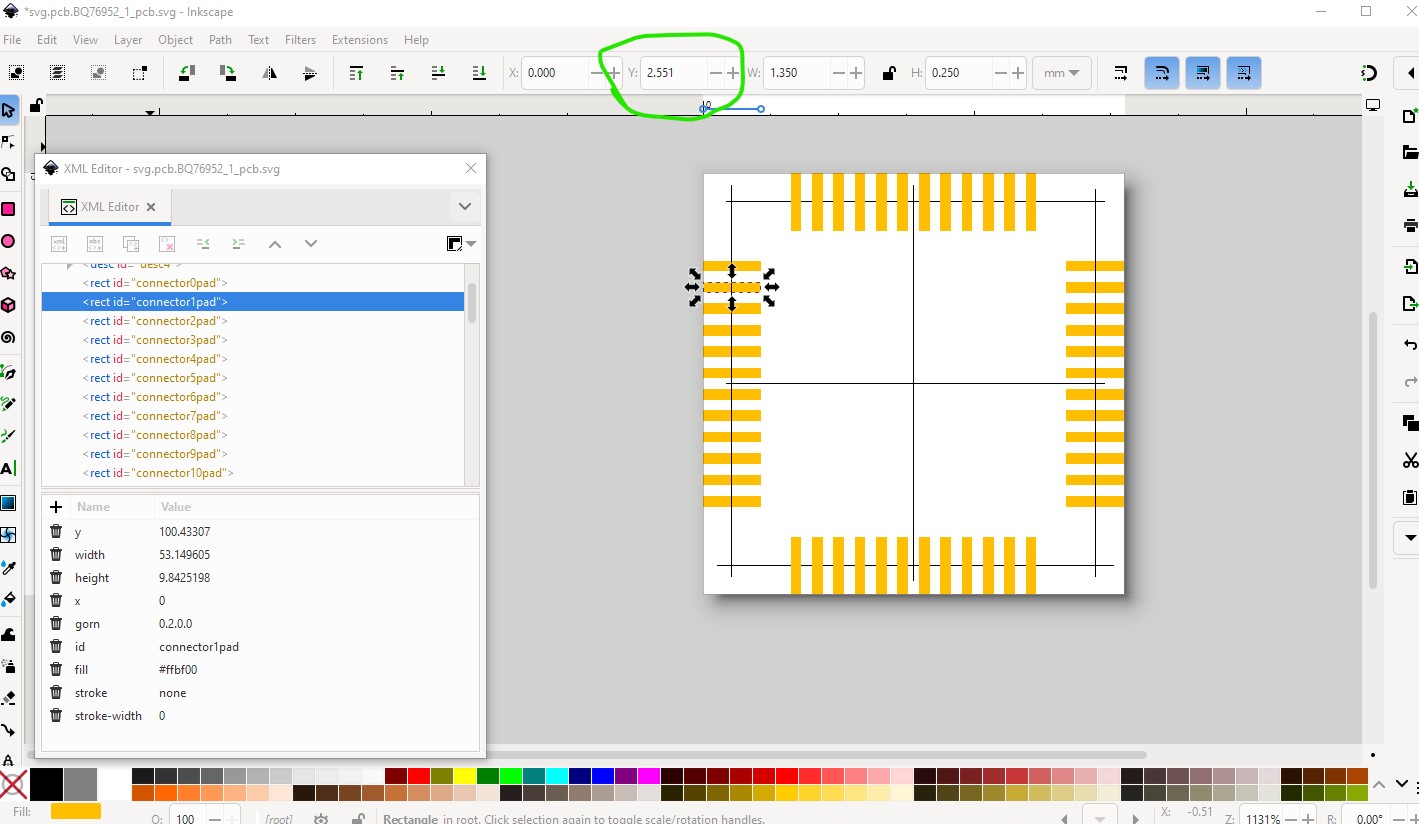The width and height of the screenshot is (1419, 824).
Task: Open the Edit menu
Action: click(x=47, y=40)
